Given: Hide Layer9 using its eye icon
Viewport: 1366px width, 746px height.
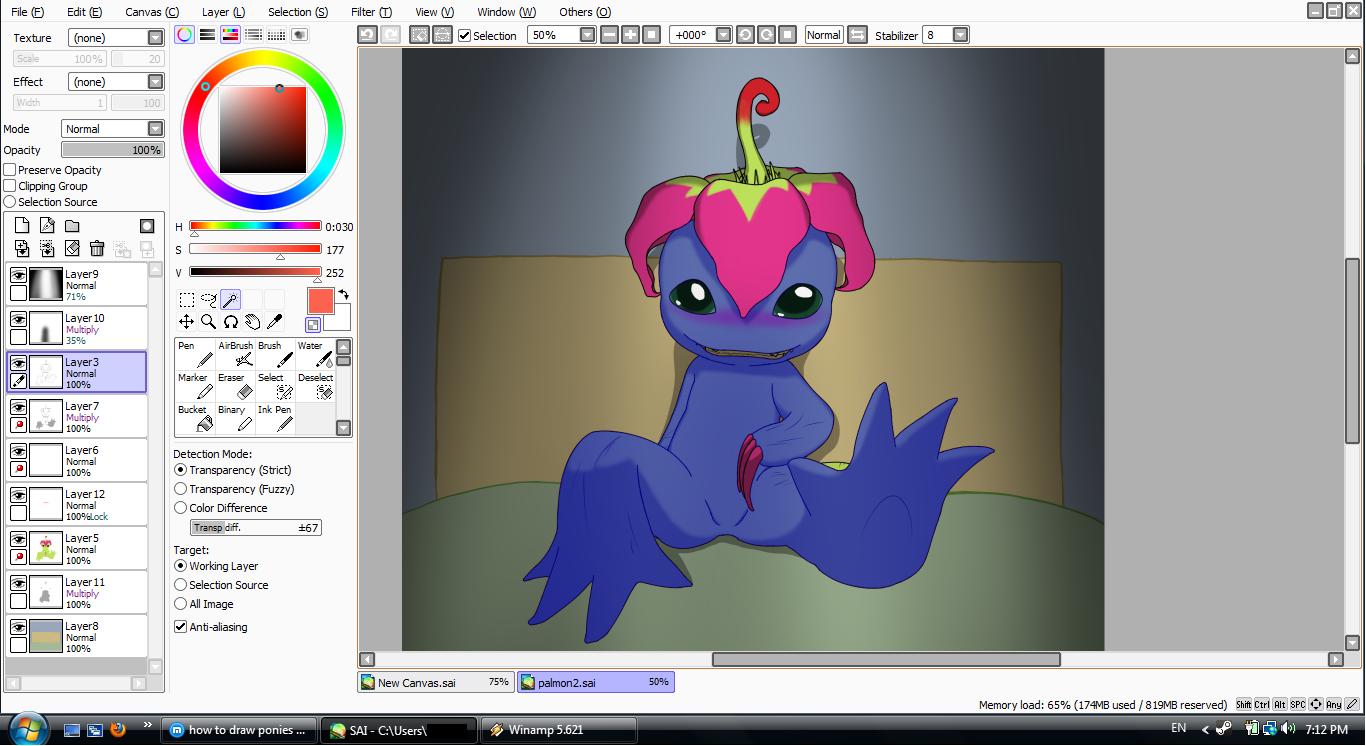Looking at the screenshot, I should (x=18, y=275).
